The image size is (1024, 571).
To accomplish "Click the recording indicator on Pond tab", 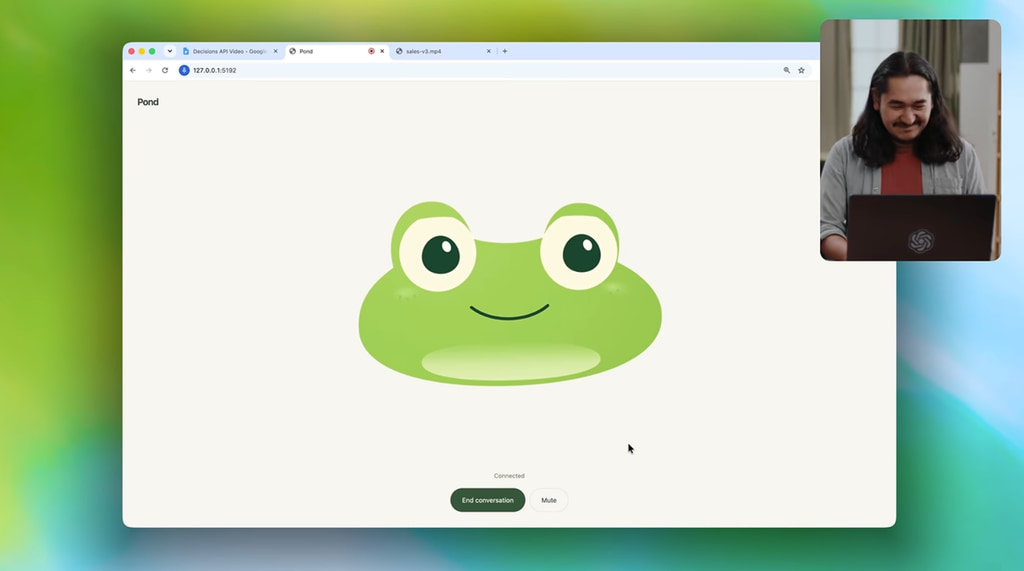I will point(372,51).
